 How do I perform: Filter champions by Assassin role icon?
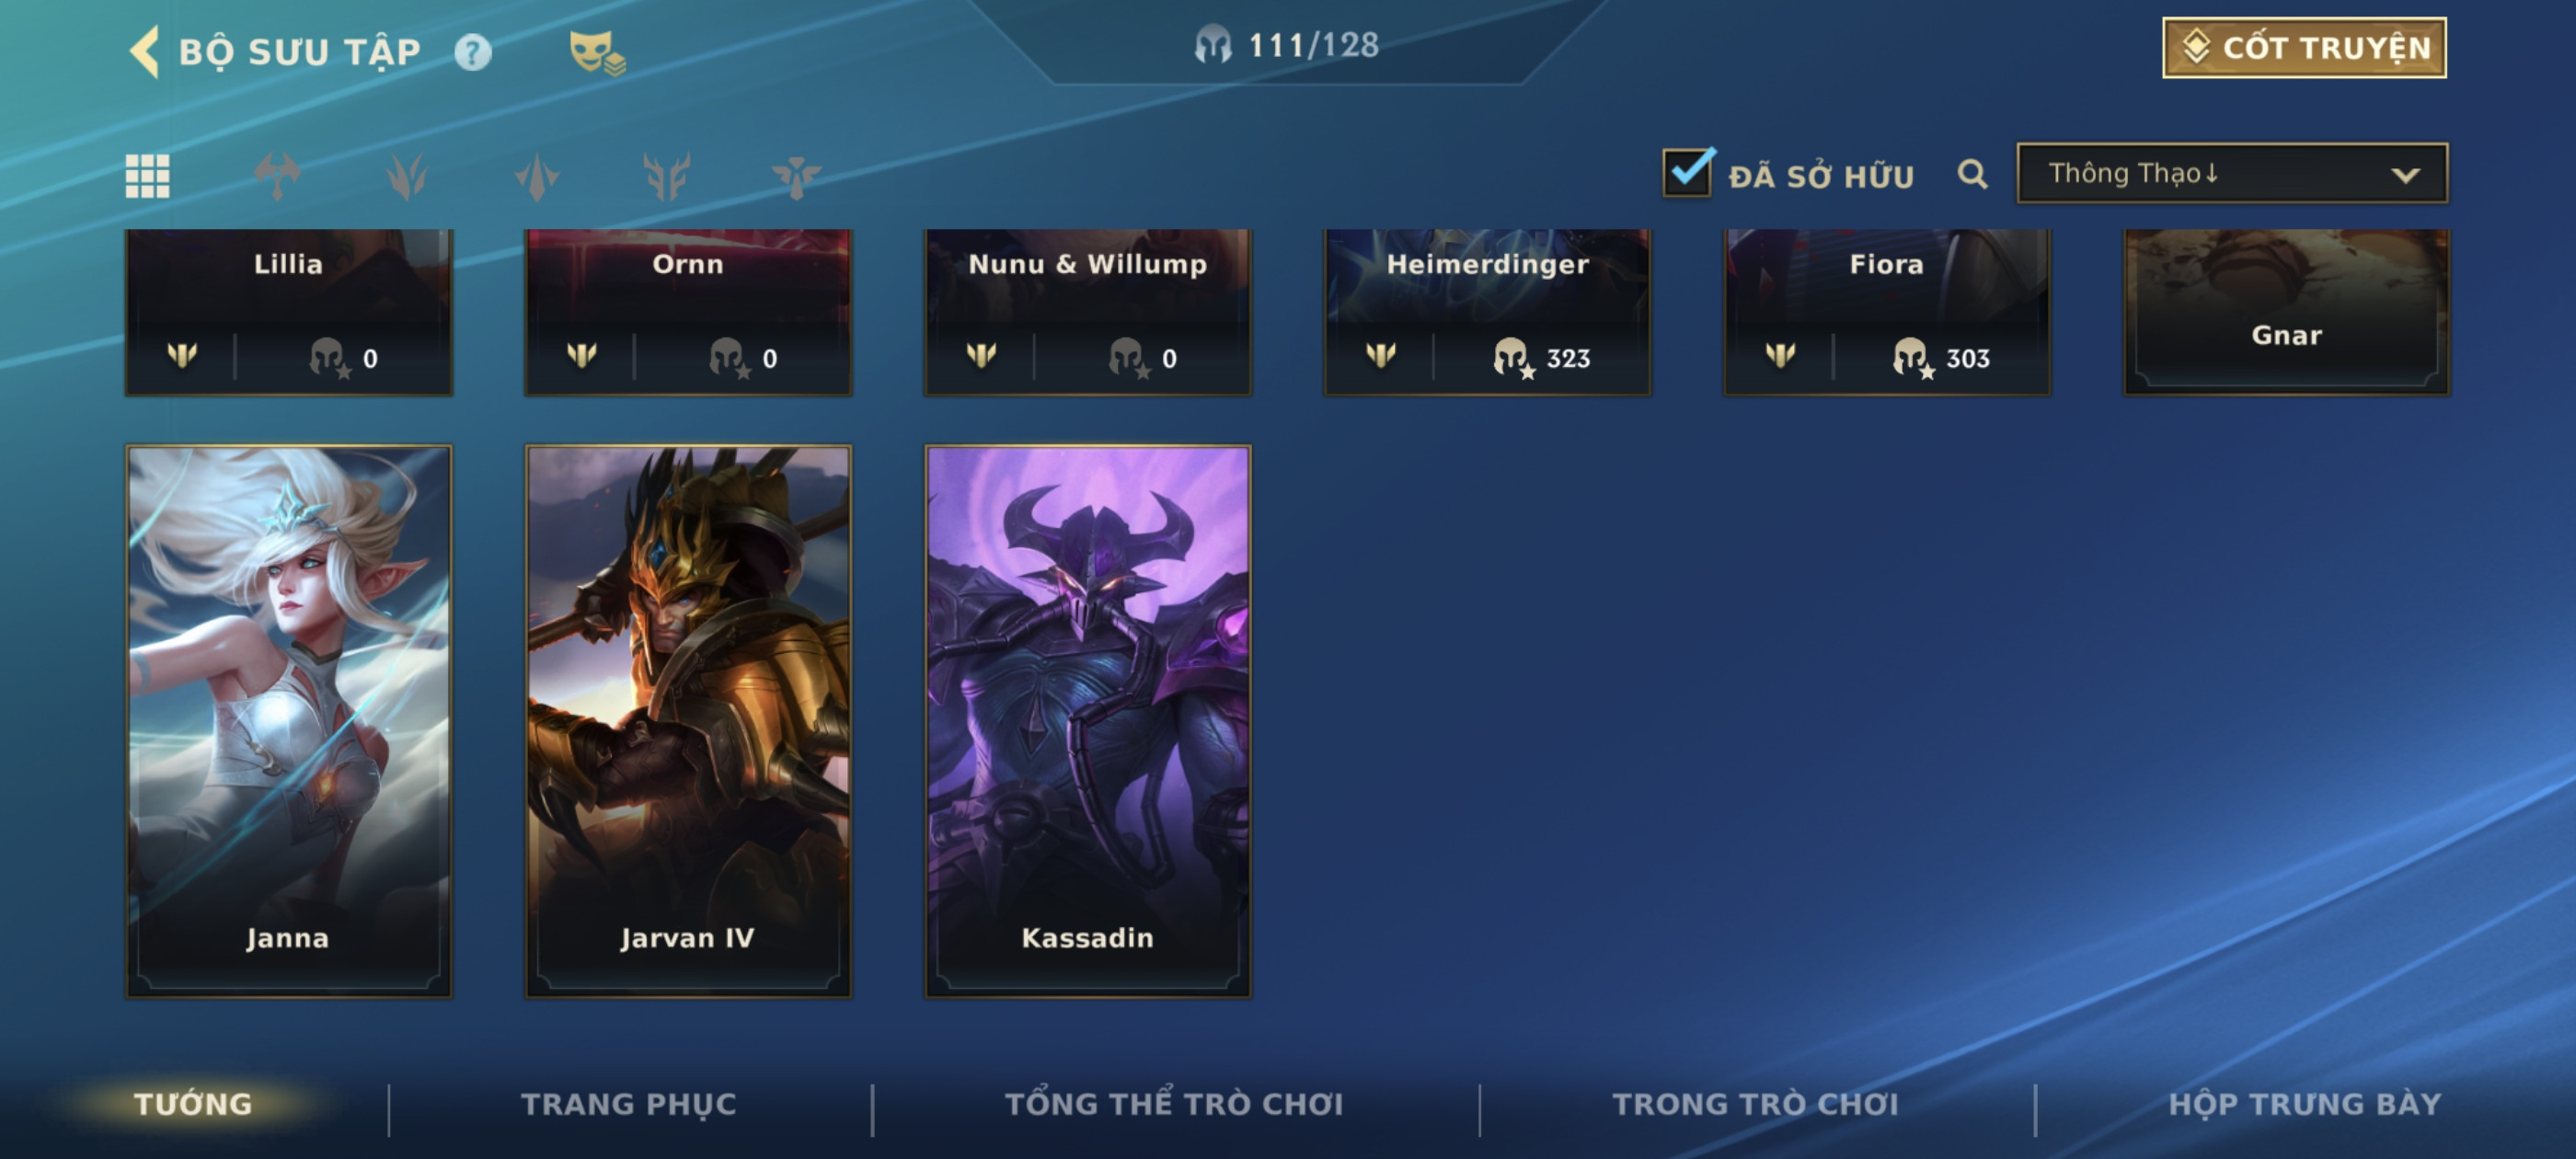pos(407,177)
